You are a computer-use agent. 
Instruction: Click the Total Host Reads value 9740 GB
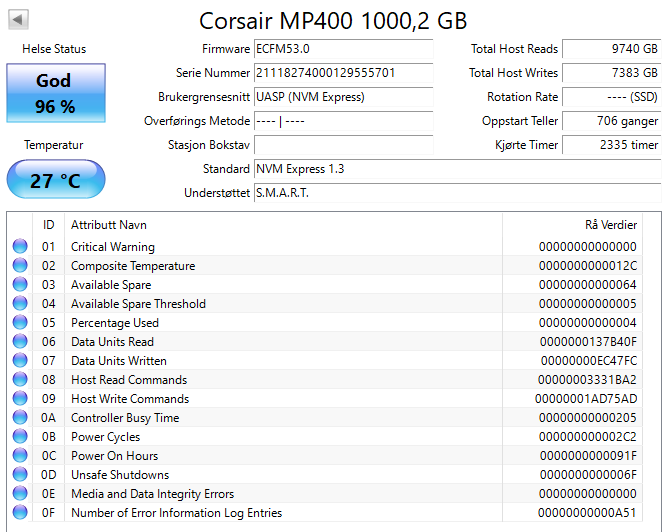pos(612,49)
